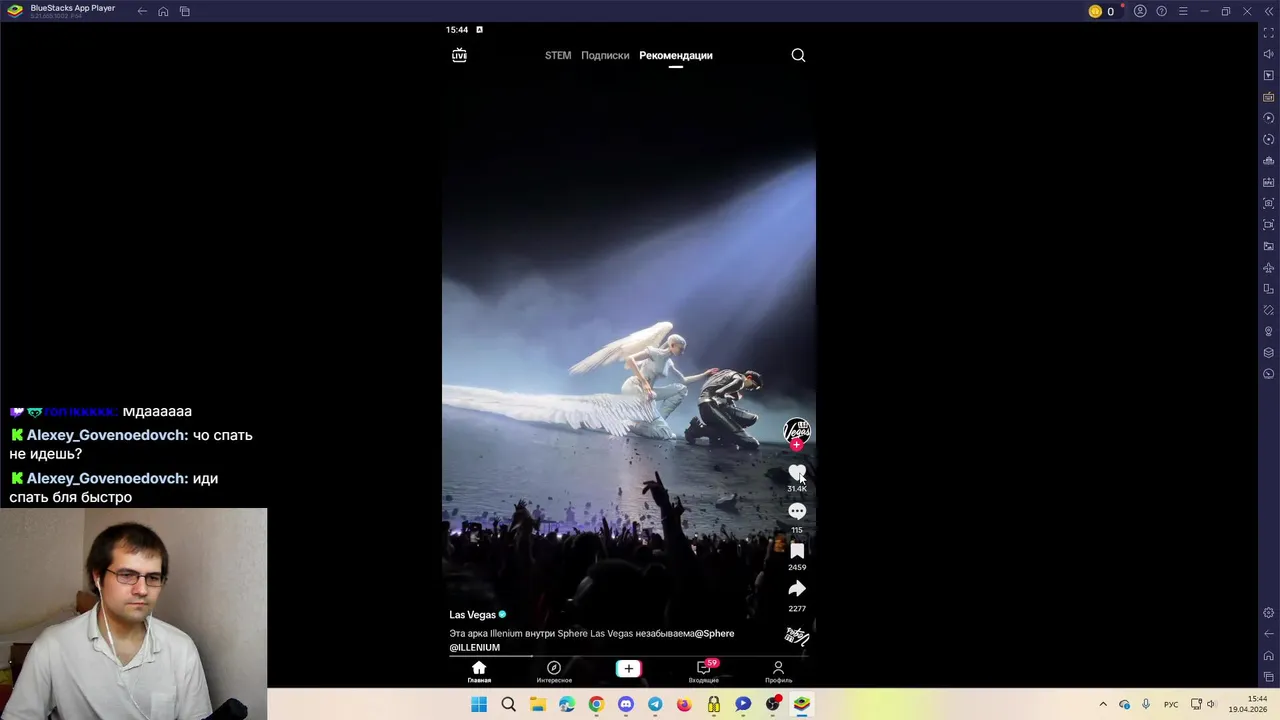Open the Входящие inbox tab
This screenshot has width=1280, height=720.
[x=704, y=671]
